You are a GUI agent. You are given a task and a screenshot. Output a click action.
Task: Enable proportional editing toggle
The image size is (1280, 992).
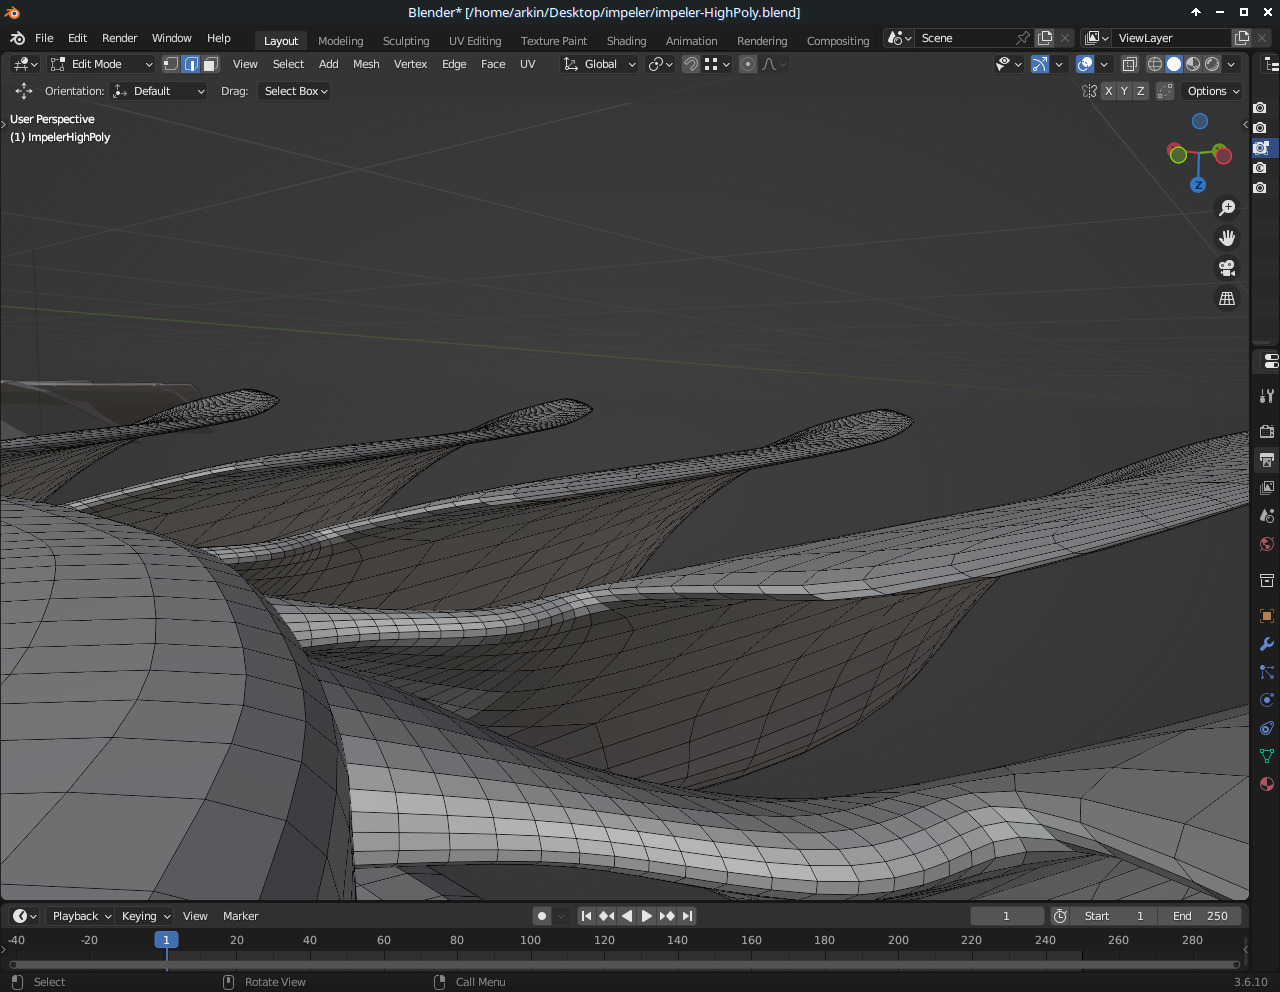coord(748,64)
